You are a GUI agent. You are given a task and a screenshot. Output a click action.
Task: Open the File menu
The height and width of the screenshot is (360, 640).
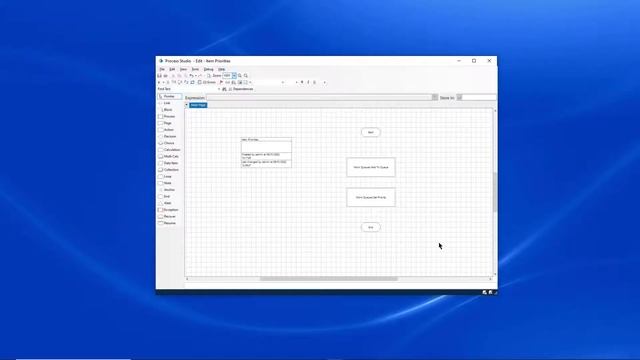[x=162, y=69]
